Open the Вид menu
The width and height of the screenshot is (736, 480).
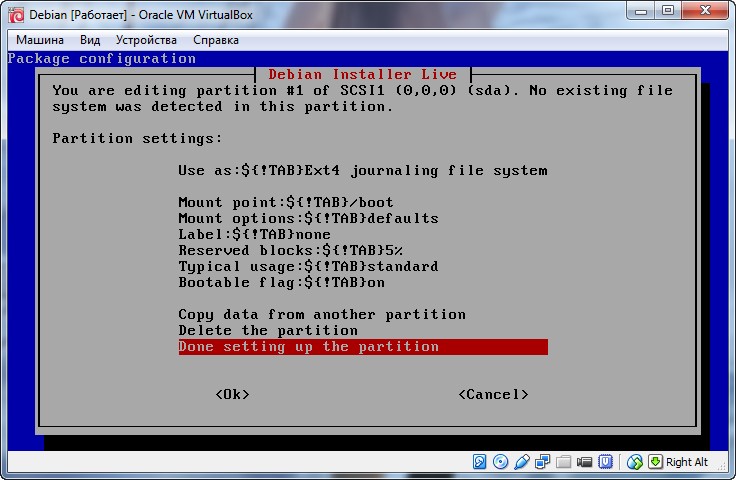coord(90,40)
